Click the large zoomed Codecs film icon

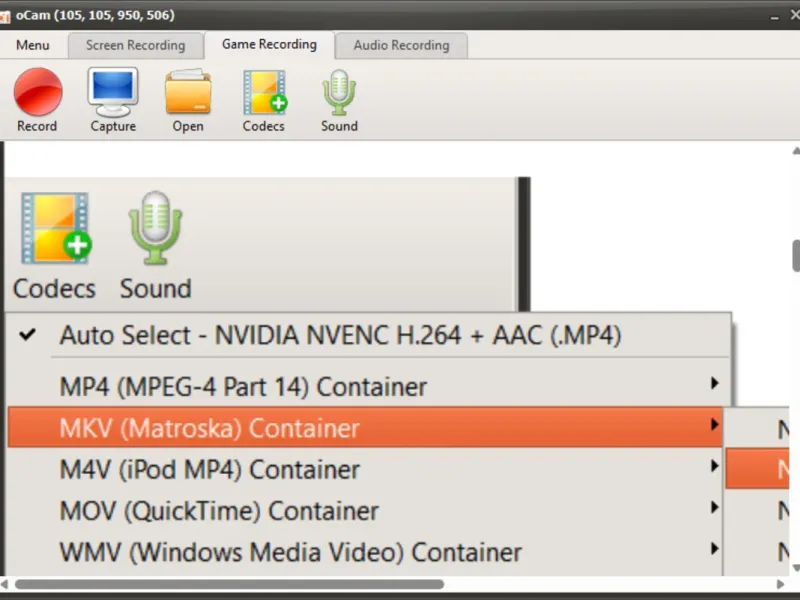(x=56, y=228)
